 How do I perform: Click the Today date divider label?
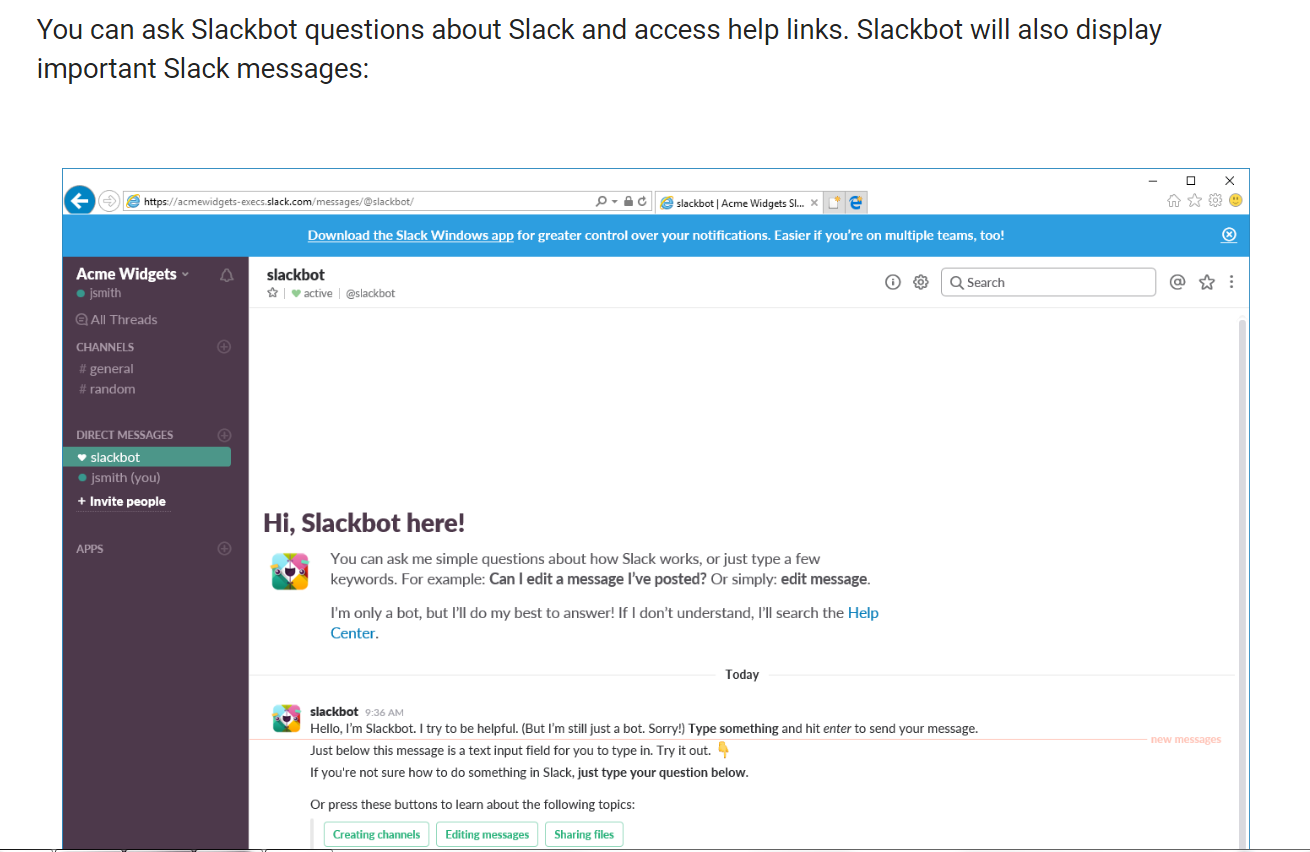coord(742,675)
